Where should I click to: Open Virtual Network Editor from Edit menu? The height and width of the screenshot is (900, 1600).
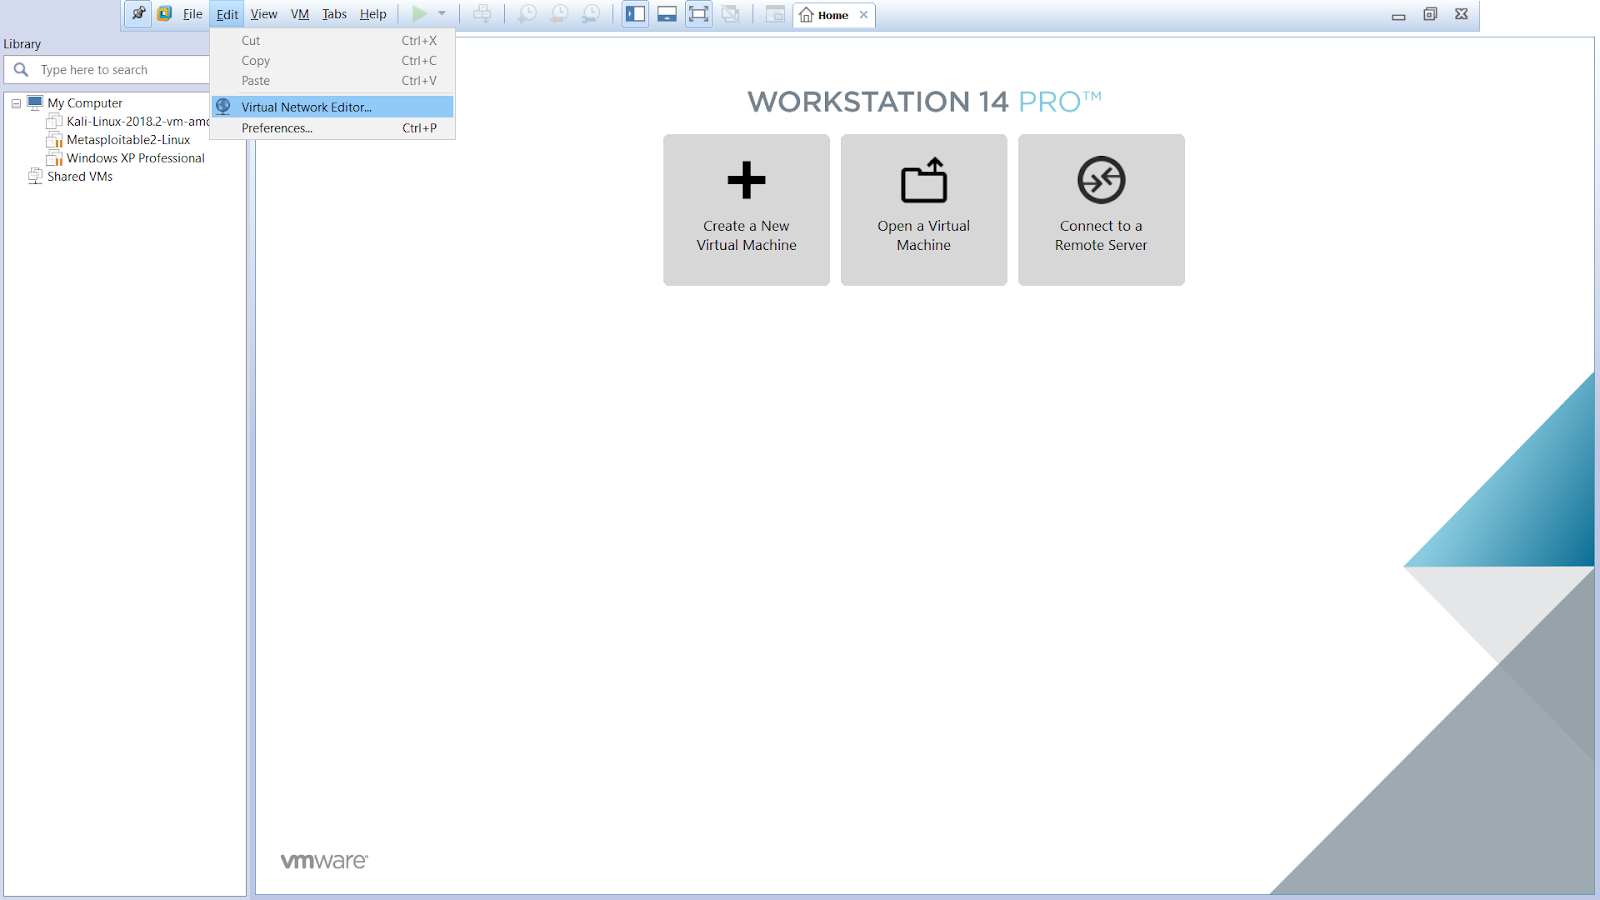pyautogui.click(x=333, y=107)
